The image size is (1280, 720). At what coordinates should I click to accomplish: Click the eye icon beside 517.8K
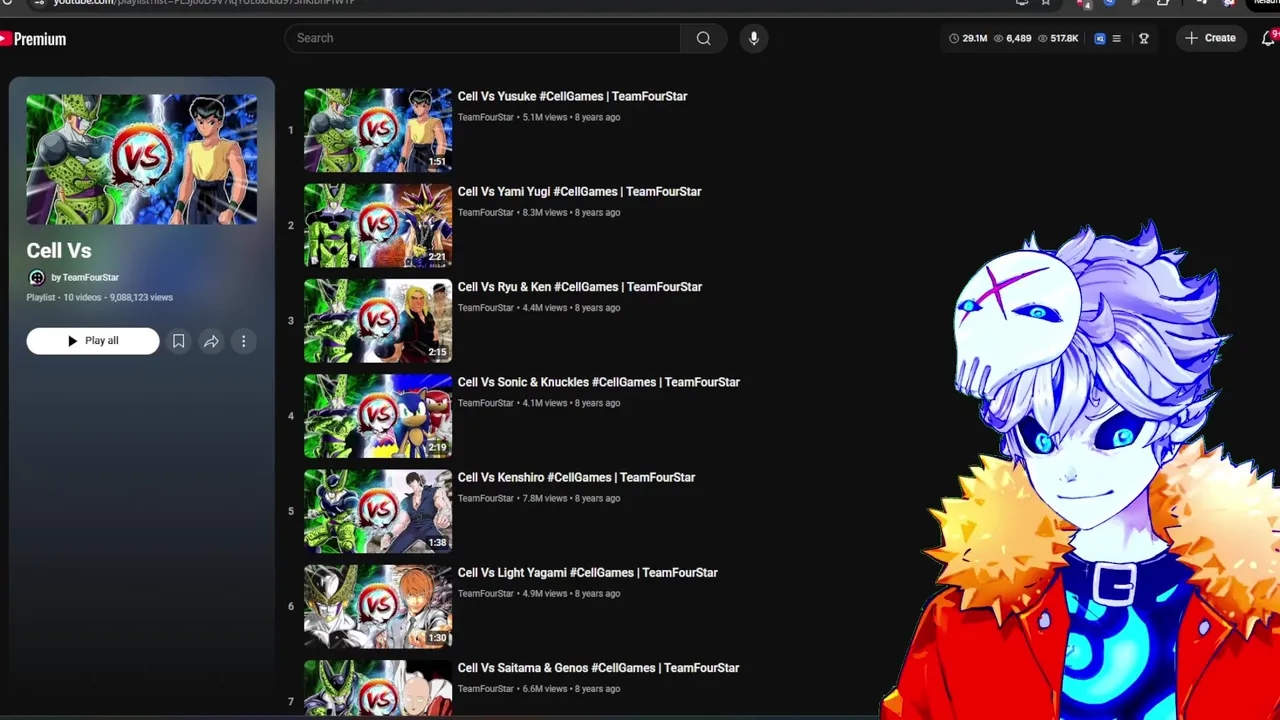(x=1043, y=38)
